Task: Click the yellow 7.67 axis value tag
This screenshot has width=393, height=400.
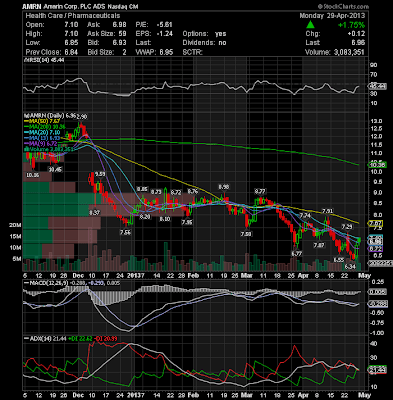Action: (x=376, y=223)
